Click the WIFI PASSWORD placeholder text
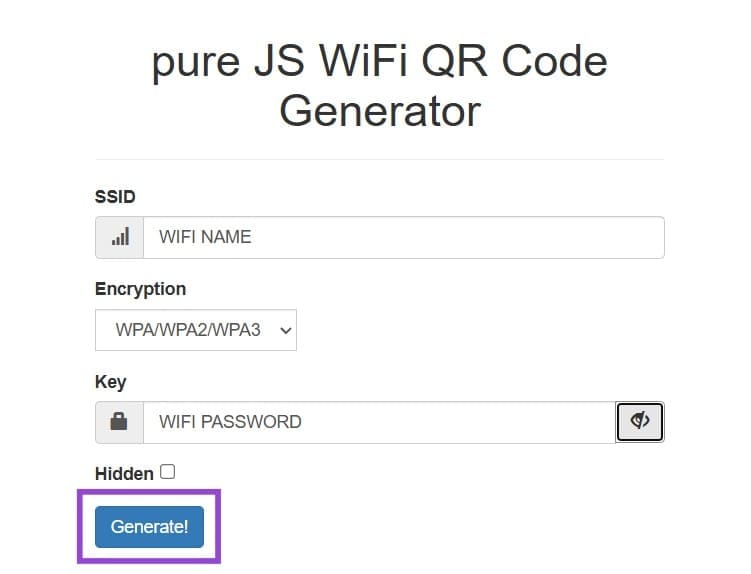 click(230, 422)
